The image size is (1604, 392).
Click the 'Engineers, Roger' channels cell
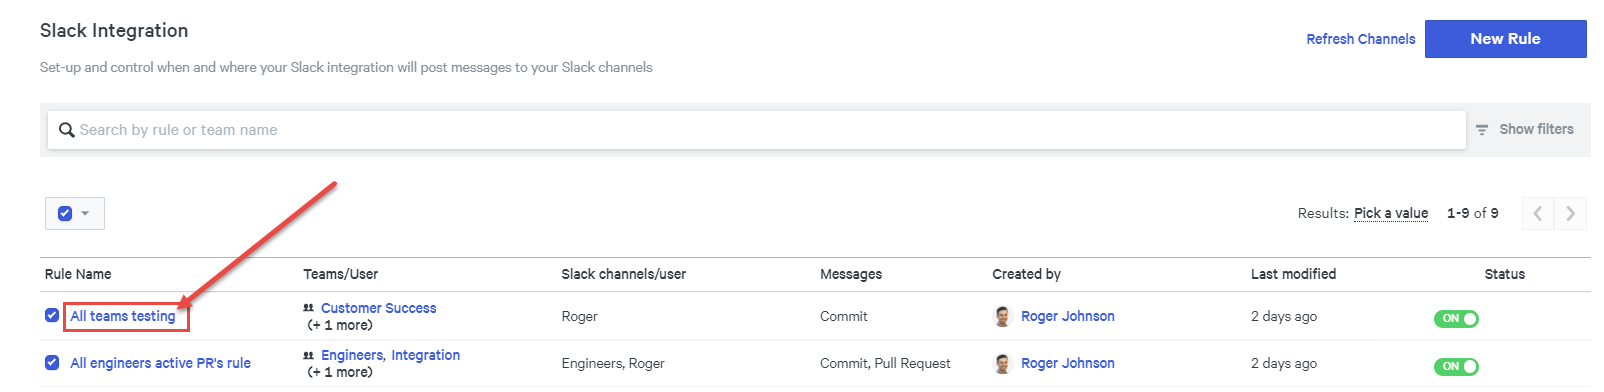[613, 363]
